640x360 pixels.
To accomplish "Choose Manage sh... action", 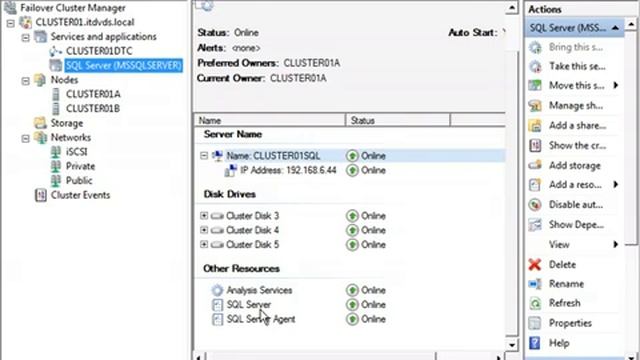I will [575, 106].
